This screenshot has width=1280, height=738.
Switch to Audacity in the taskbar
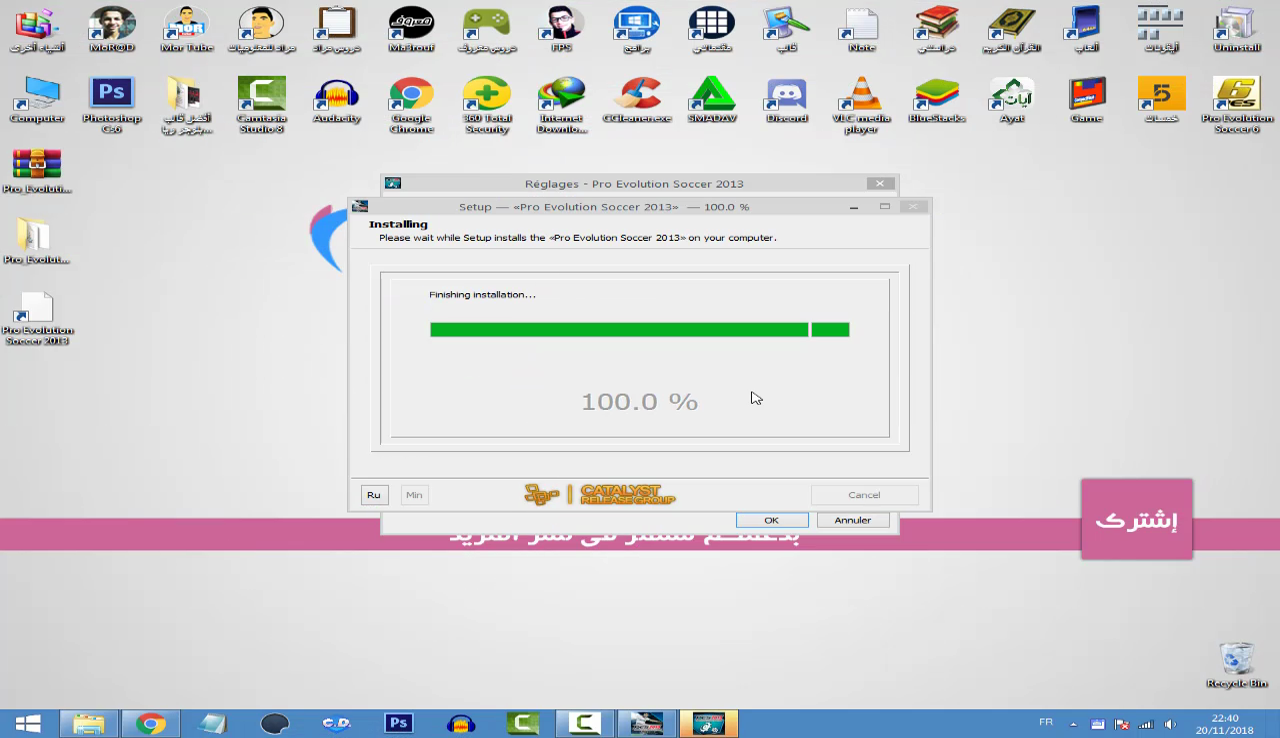461,723
